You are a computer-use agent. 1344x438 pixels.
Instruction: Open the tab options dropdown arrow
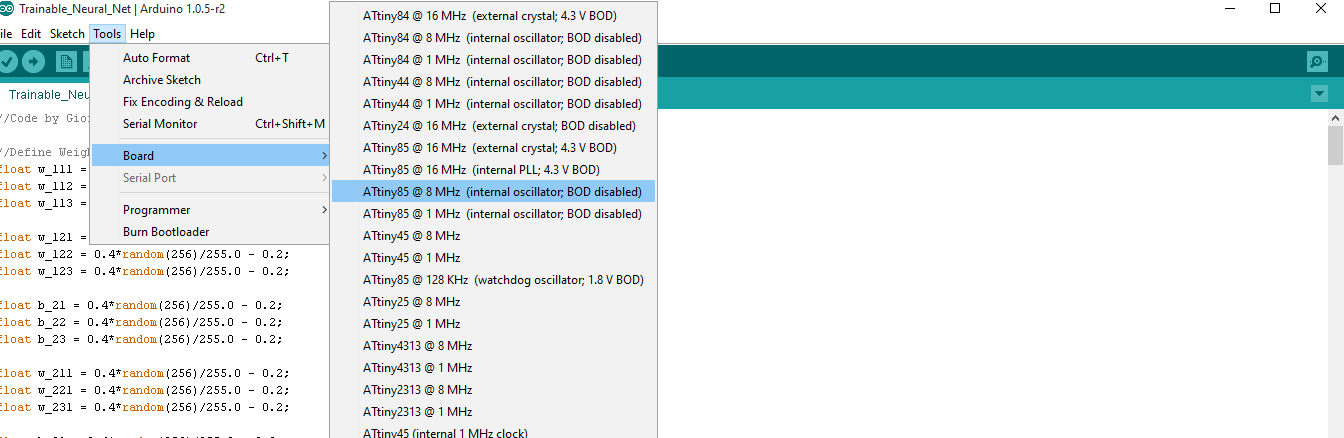(x=1319, y=94)
